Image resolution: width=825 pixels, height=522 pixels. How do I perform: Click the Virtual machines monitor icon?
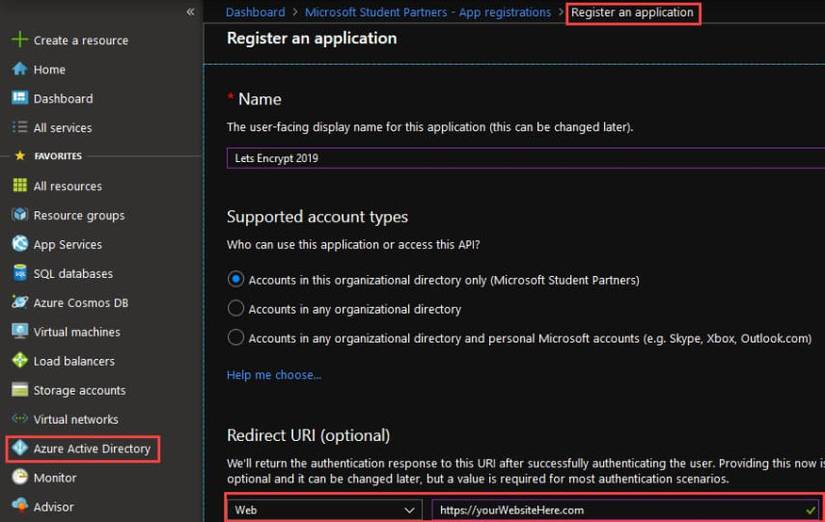tap(19, 331)
